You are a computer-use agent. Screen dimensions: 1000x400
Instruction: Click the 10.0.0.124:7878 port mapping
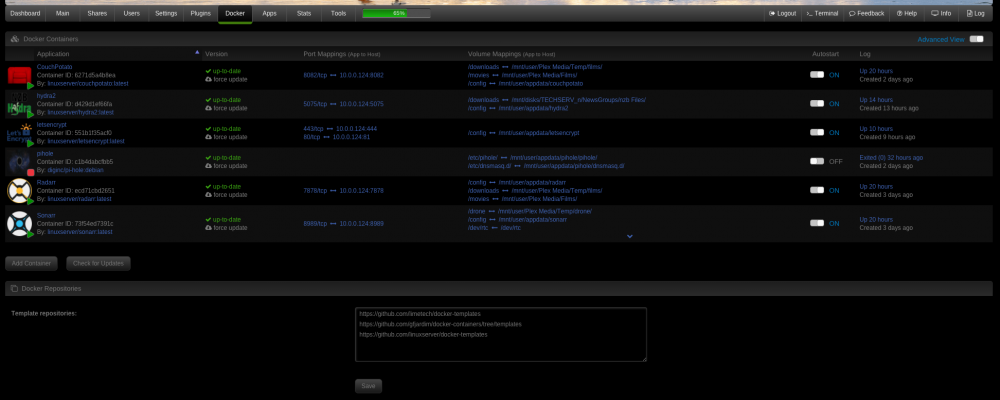tap(361, 191)
